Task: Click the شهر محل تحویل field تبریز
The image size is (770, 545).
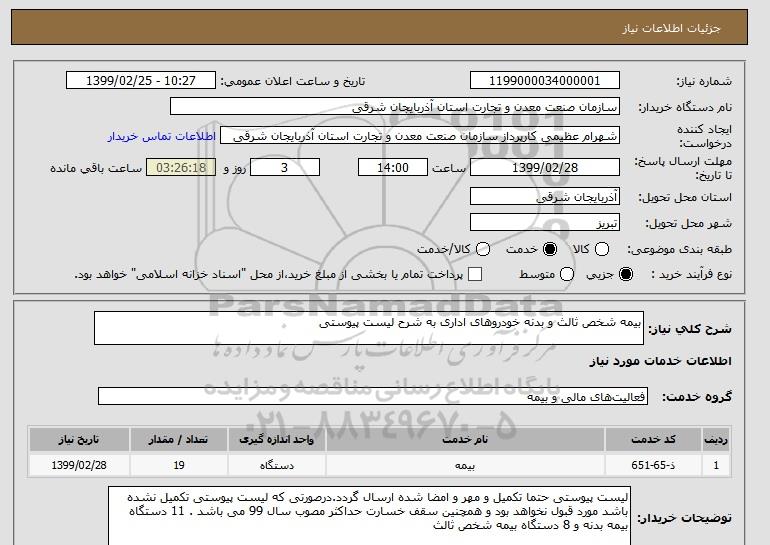Action: coord(545,222)
